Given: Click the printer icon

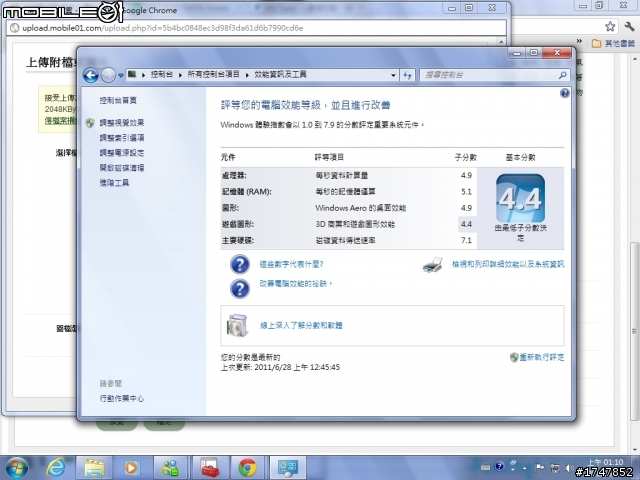Looking at the screenshot, I should click(x=433, y=265).
